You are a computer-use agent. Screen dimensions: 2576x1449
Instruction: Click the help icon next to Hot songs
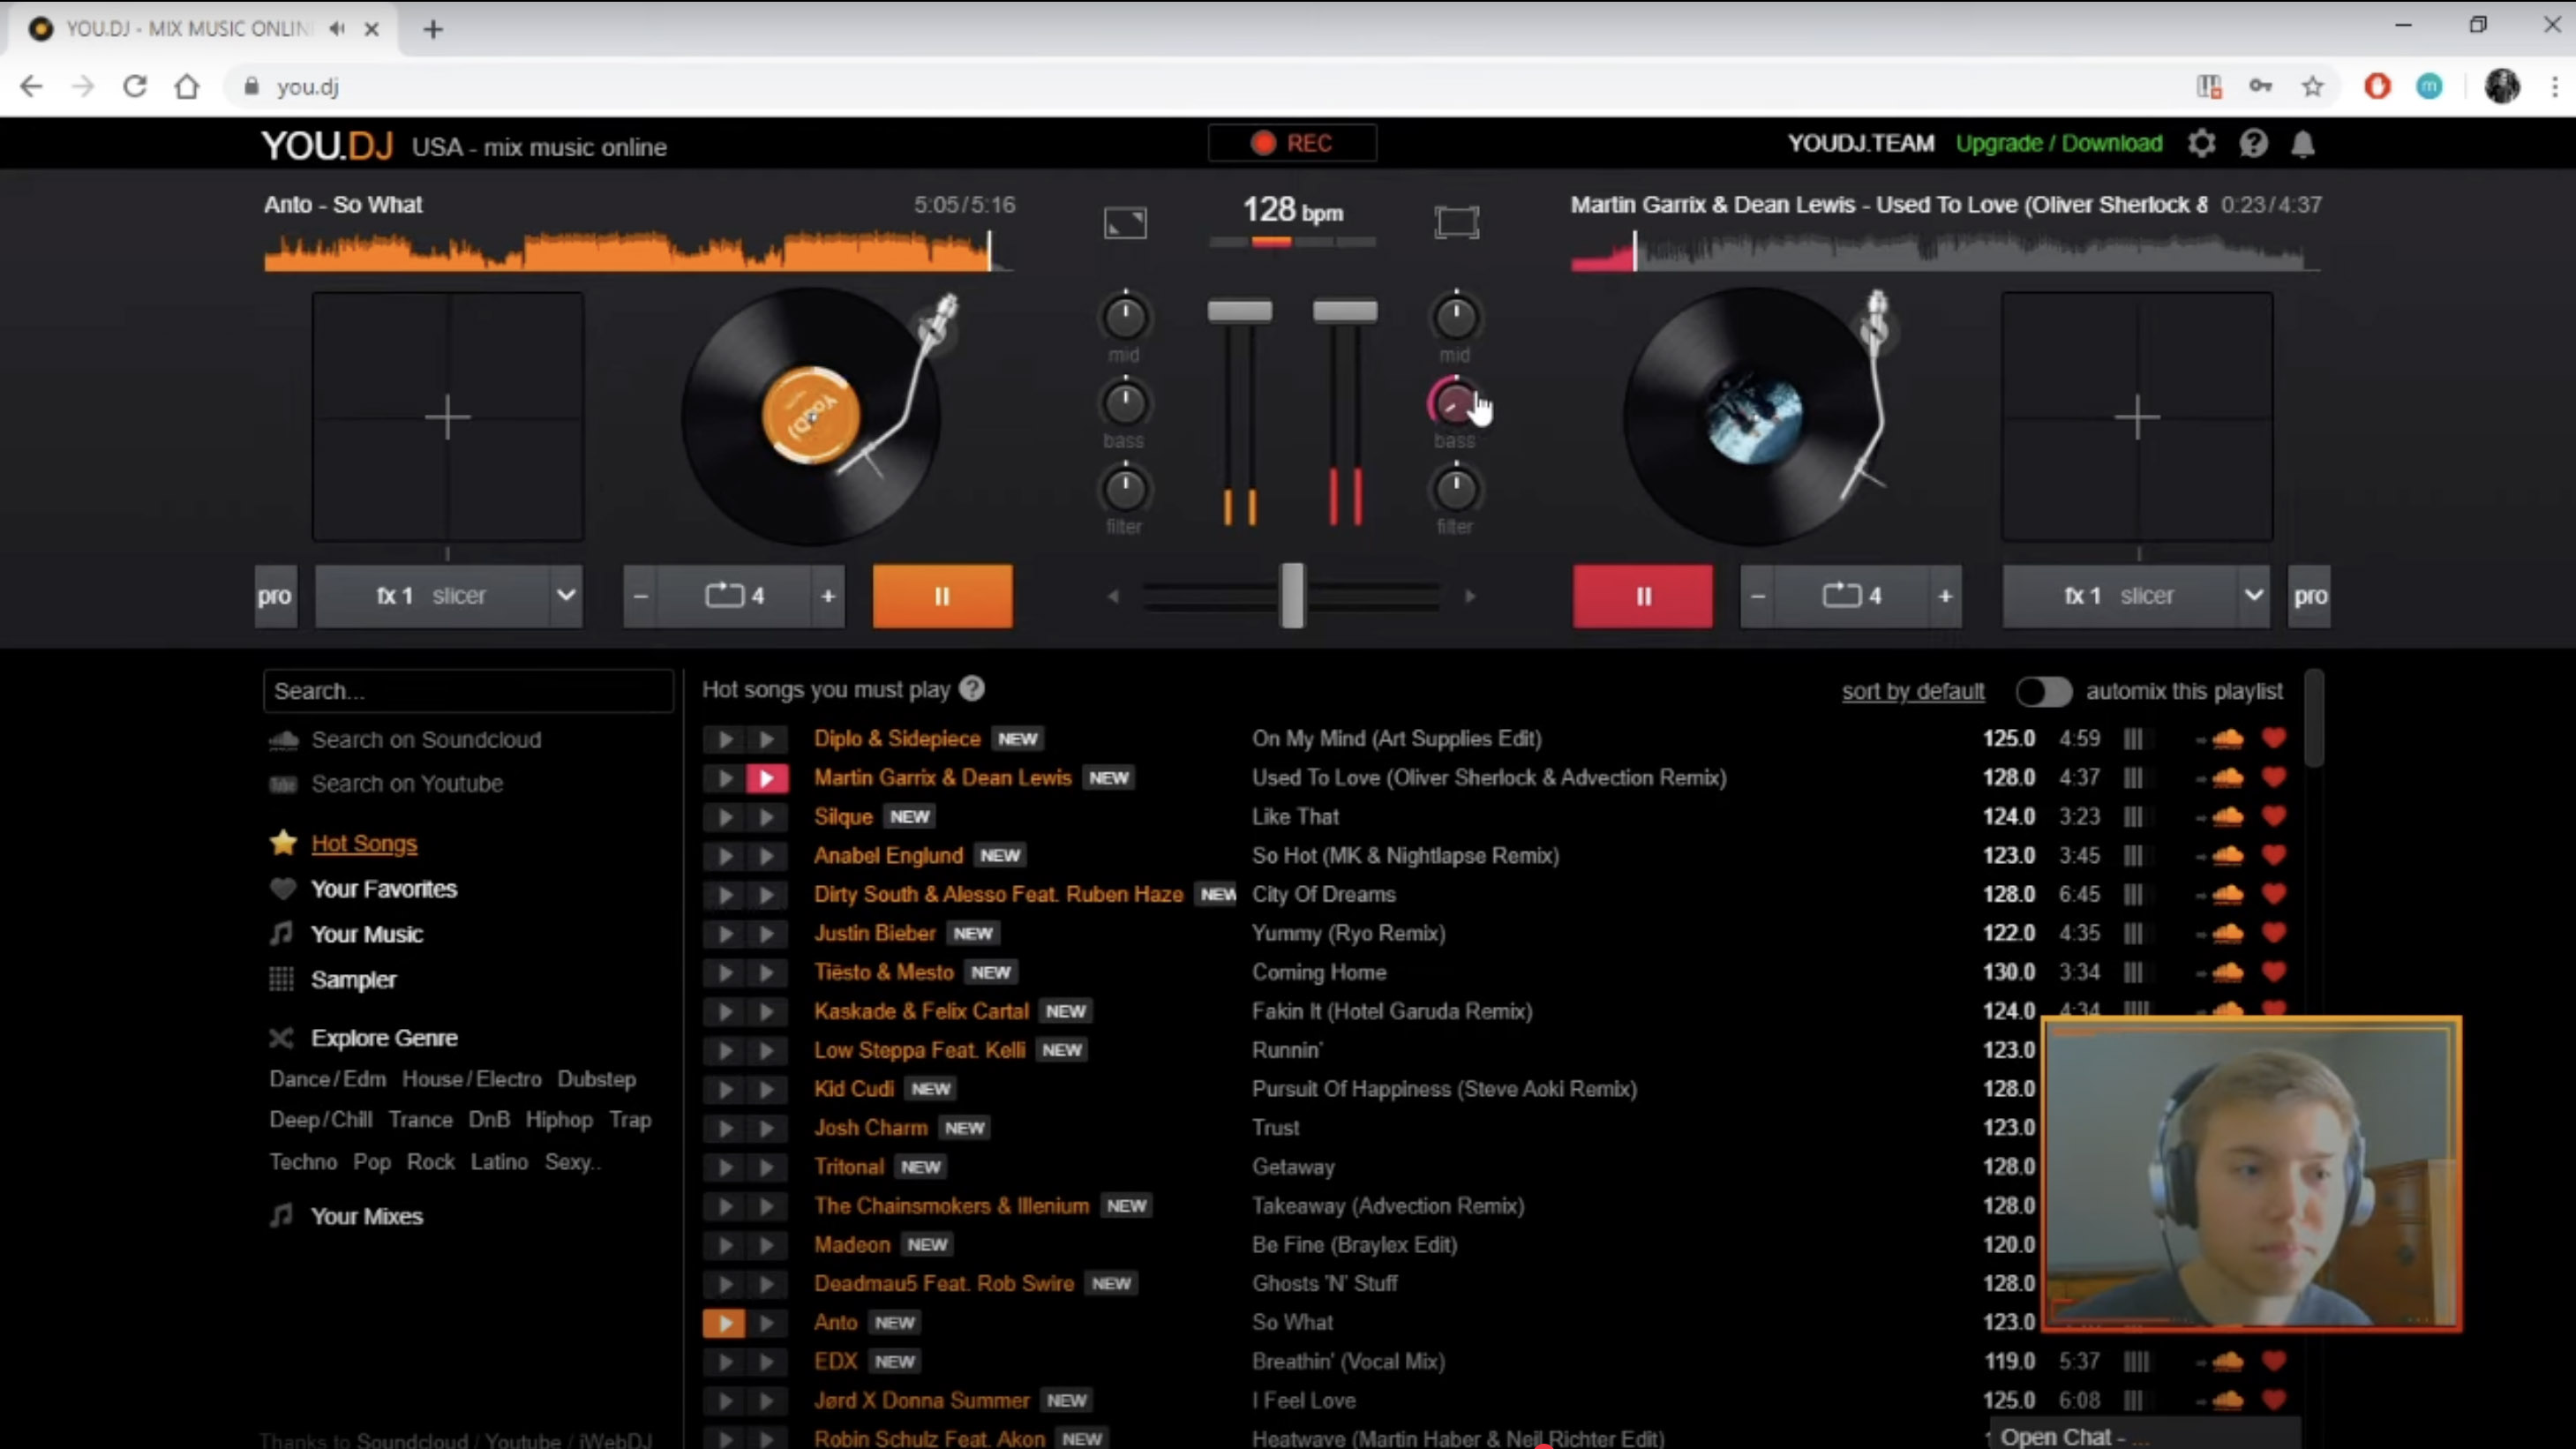click(972, 689)
